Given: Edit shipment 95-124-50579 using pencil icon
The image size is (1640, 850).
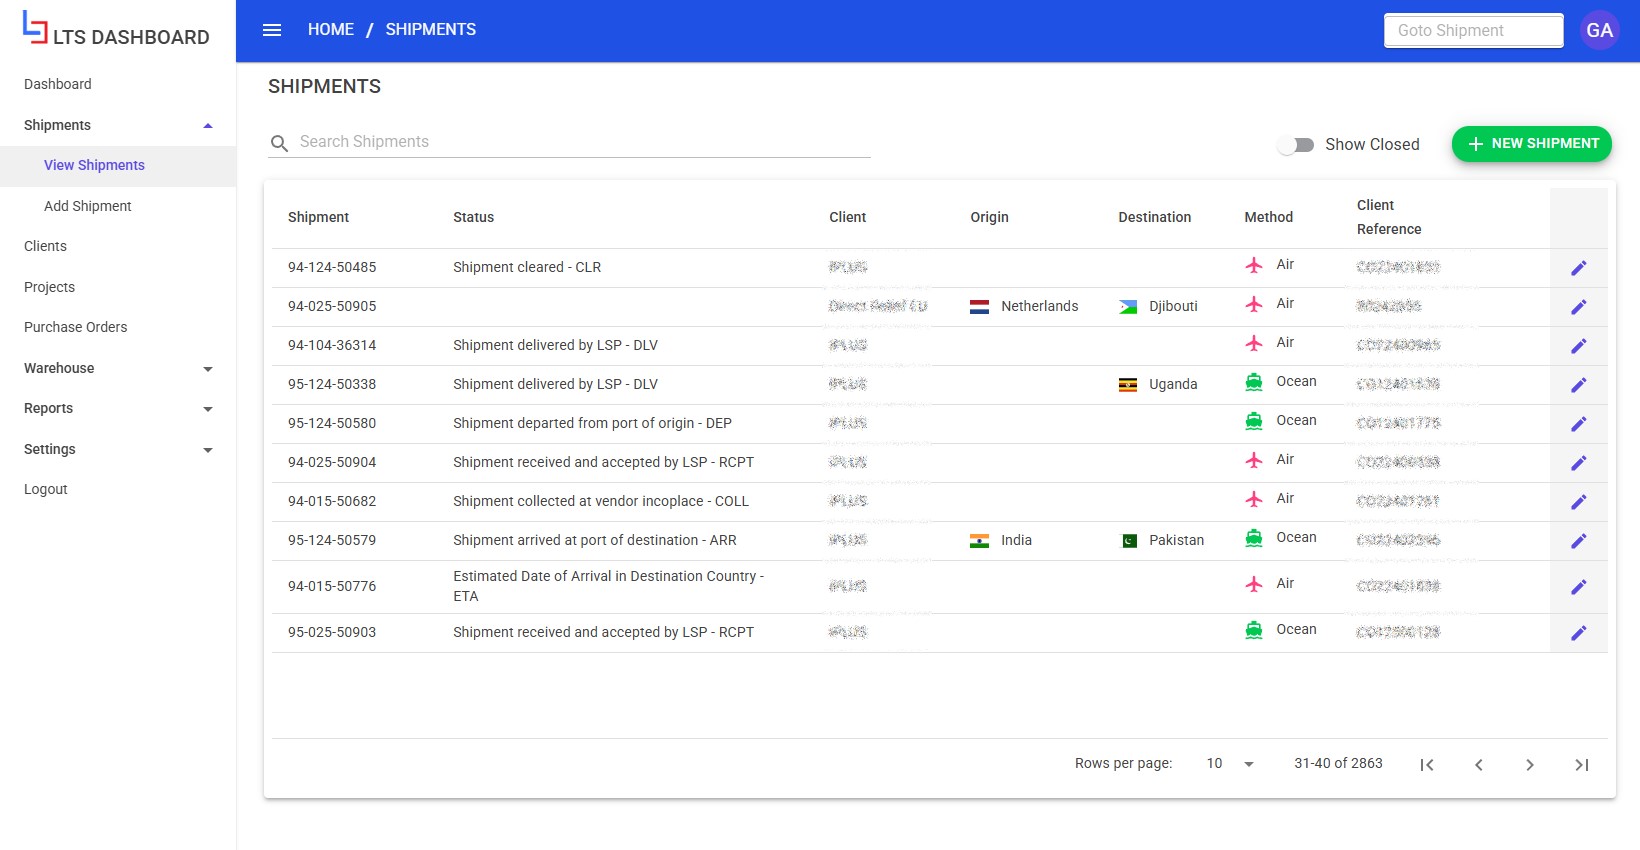Looking at the screenshot, I should pos(1578,541).
